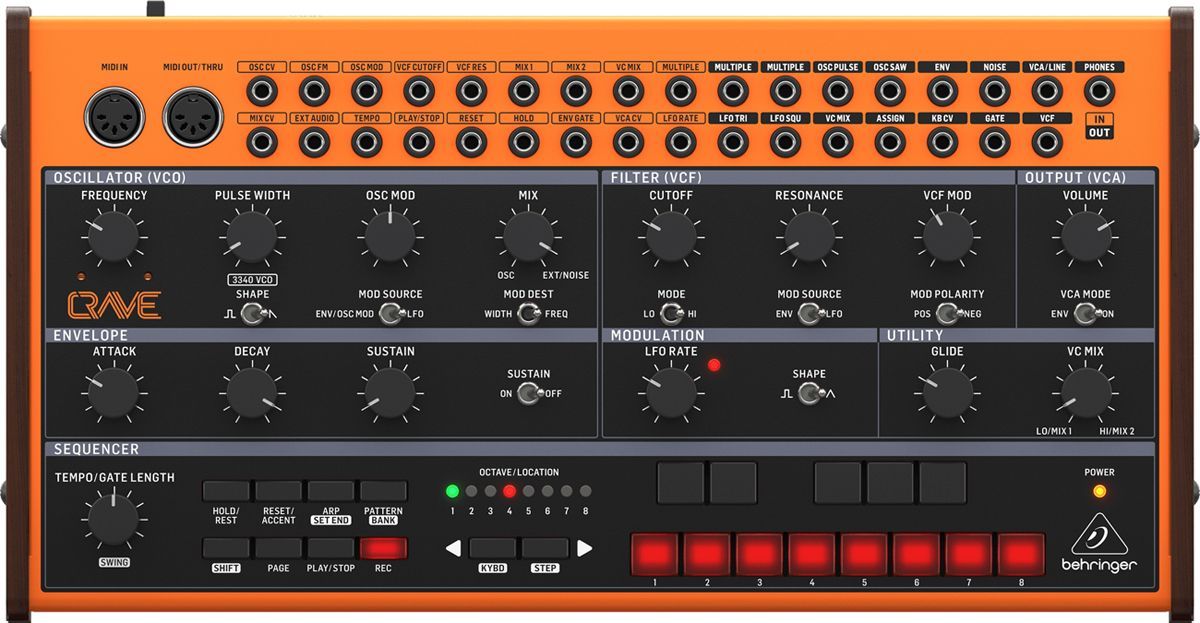Click the OSC CV patch jack

pyautogui.click(x=262, y=93)
